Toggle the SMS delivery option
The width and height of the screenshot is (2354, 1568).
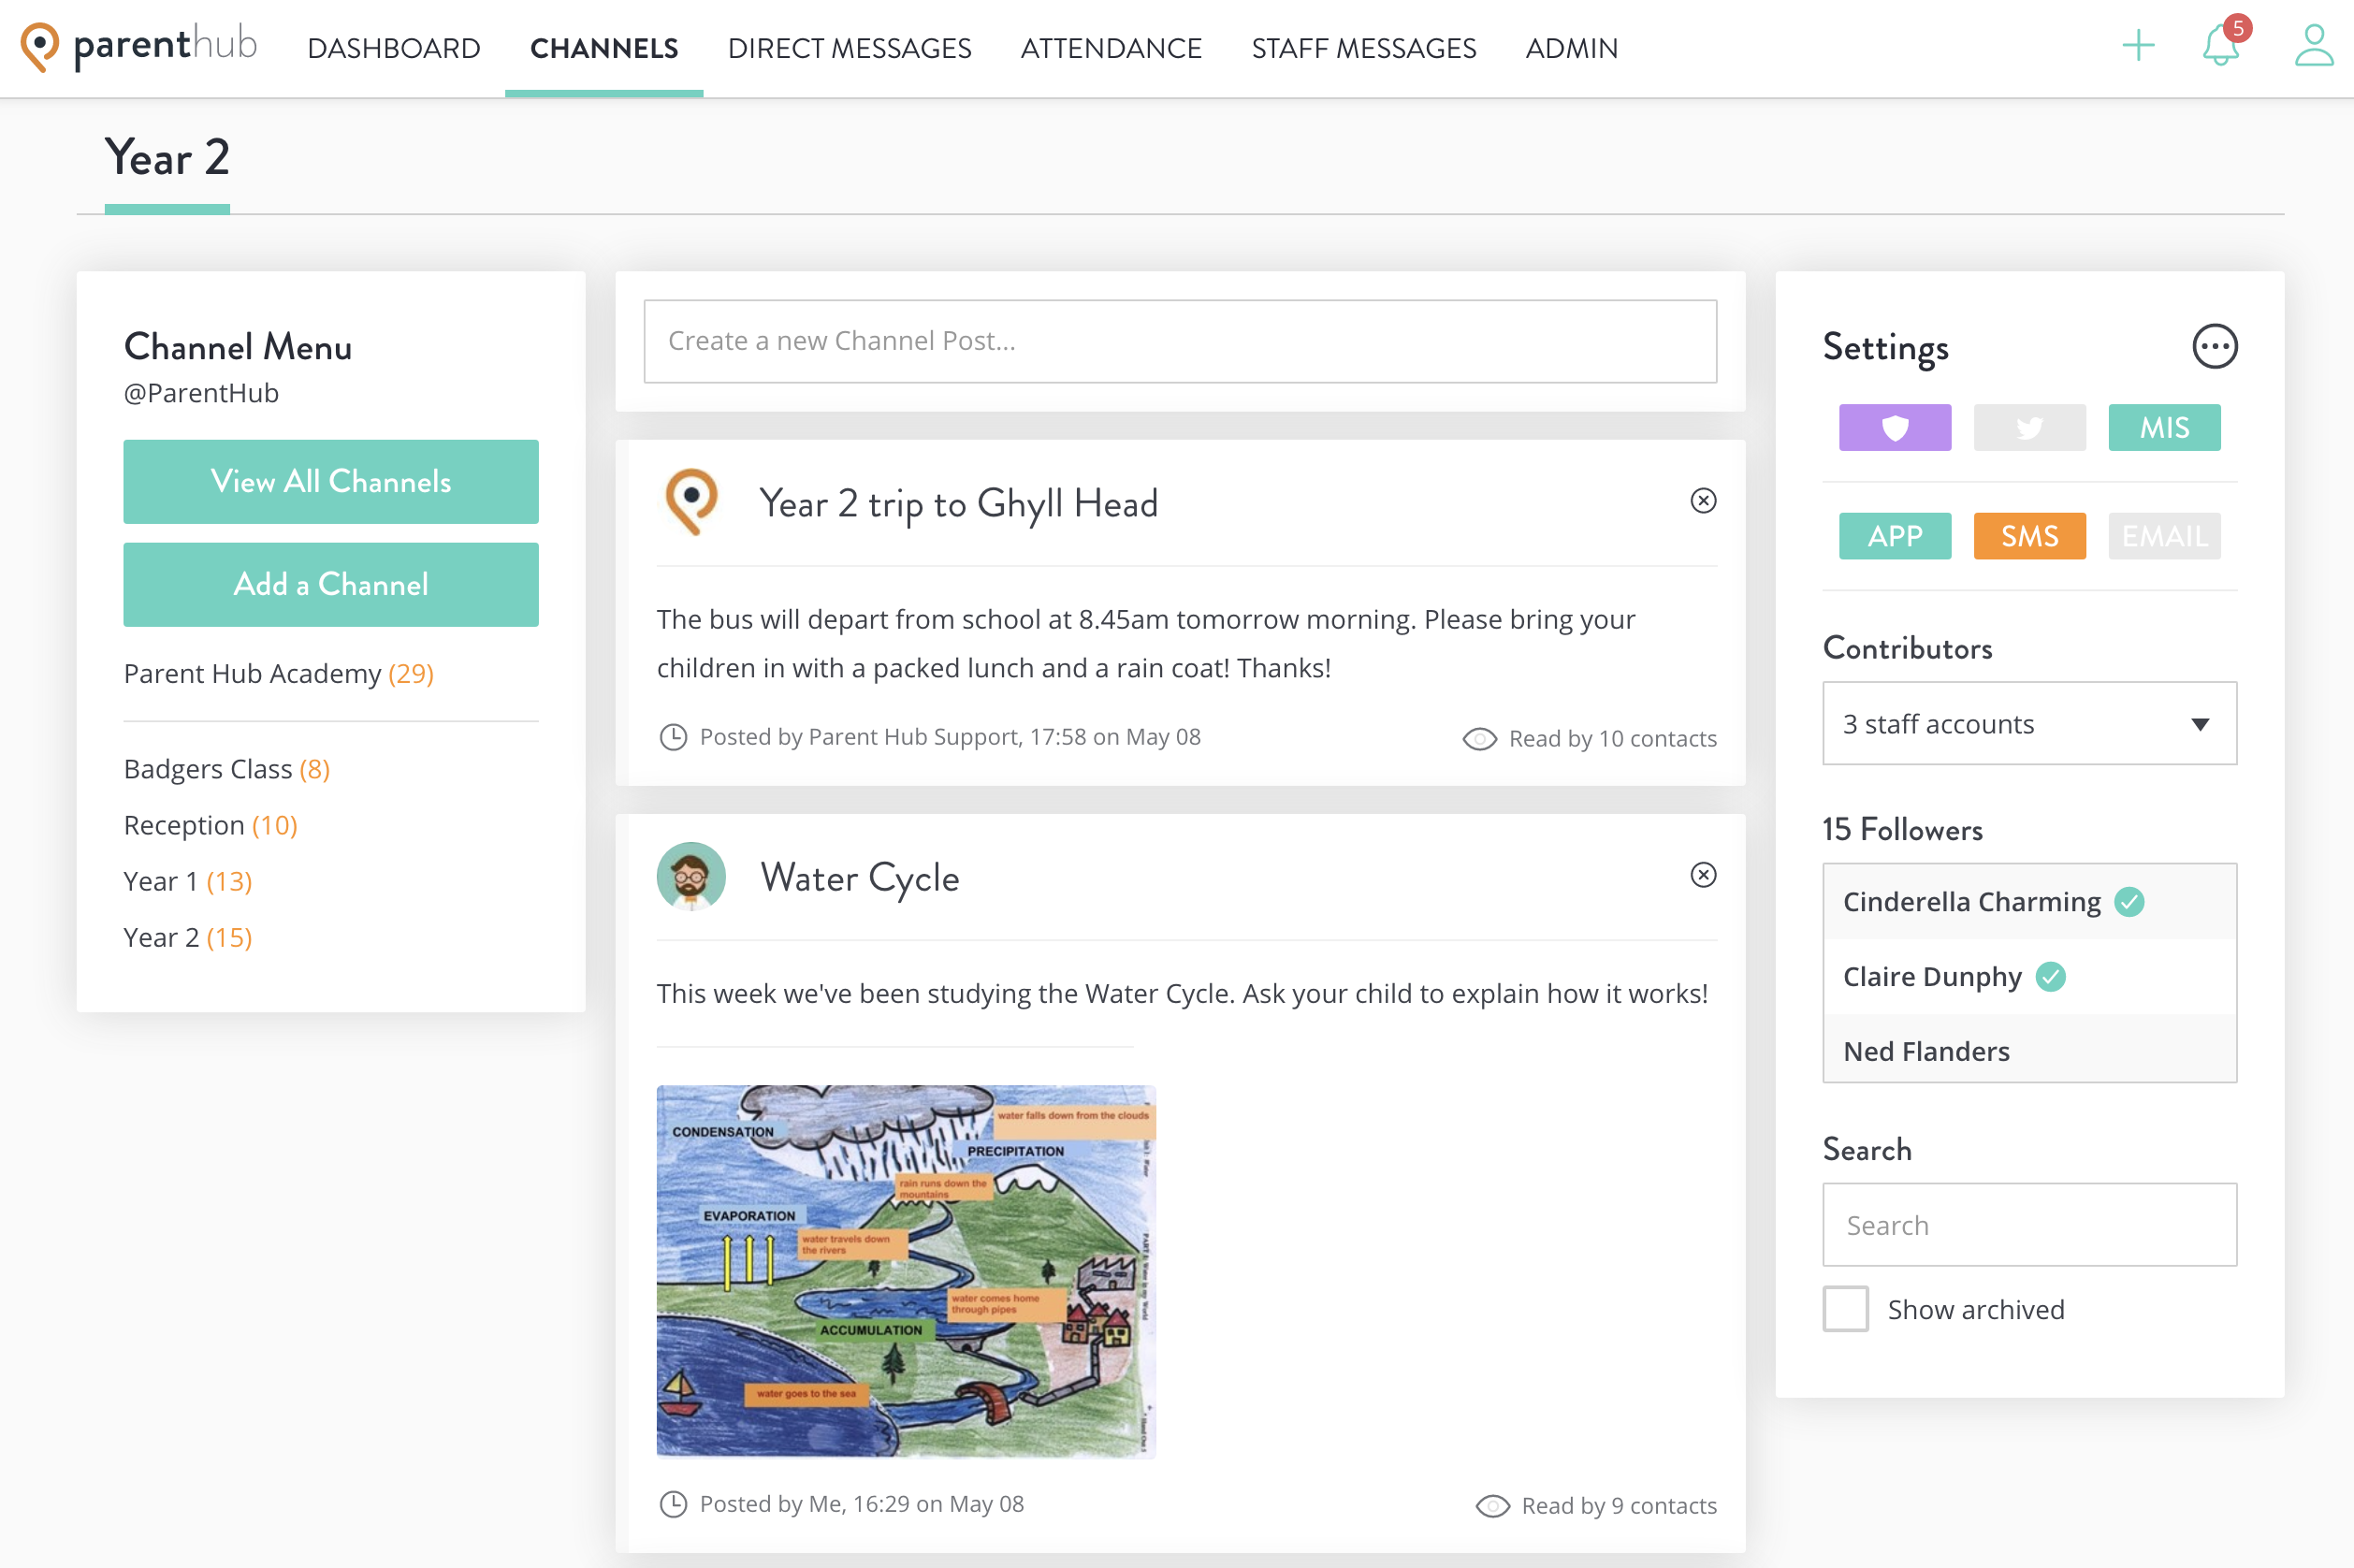pyautogui.click(x=2029, y=536)
